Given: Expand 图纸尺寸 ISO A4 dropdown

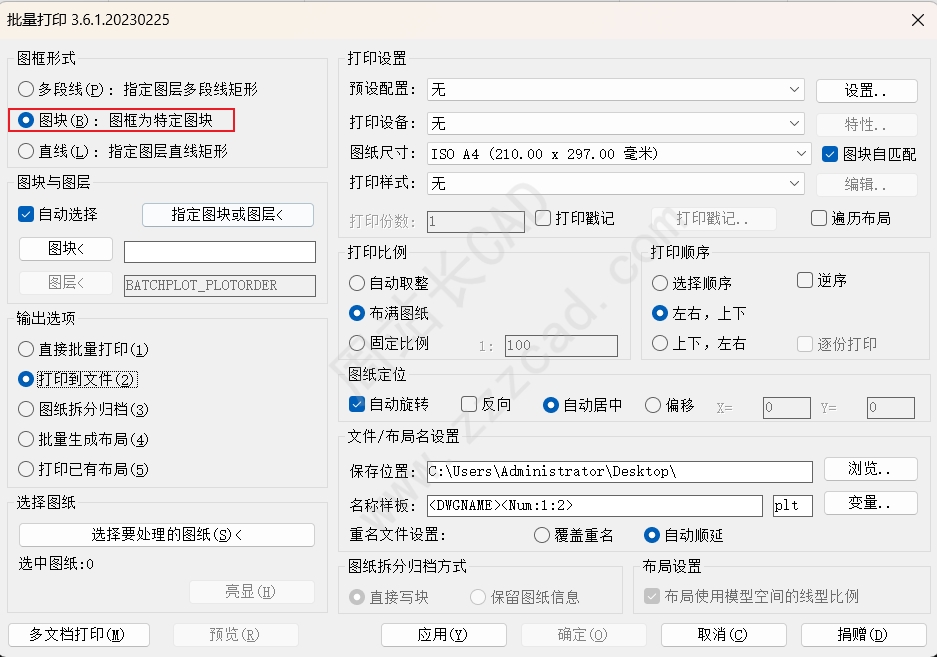Looking at the screenshot, I should 618,154.
